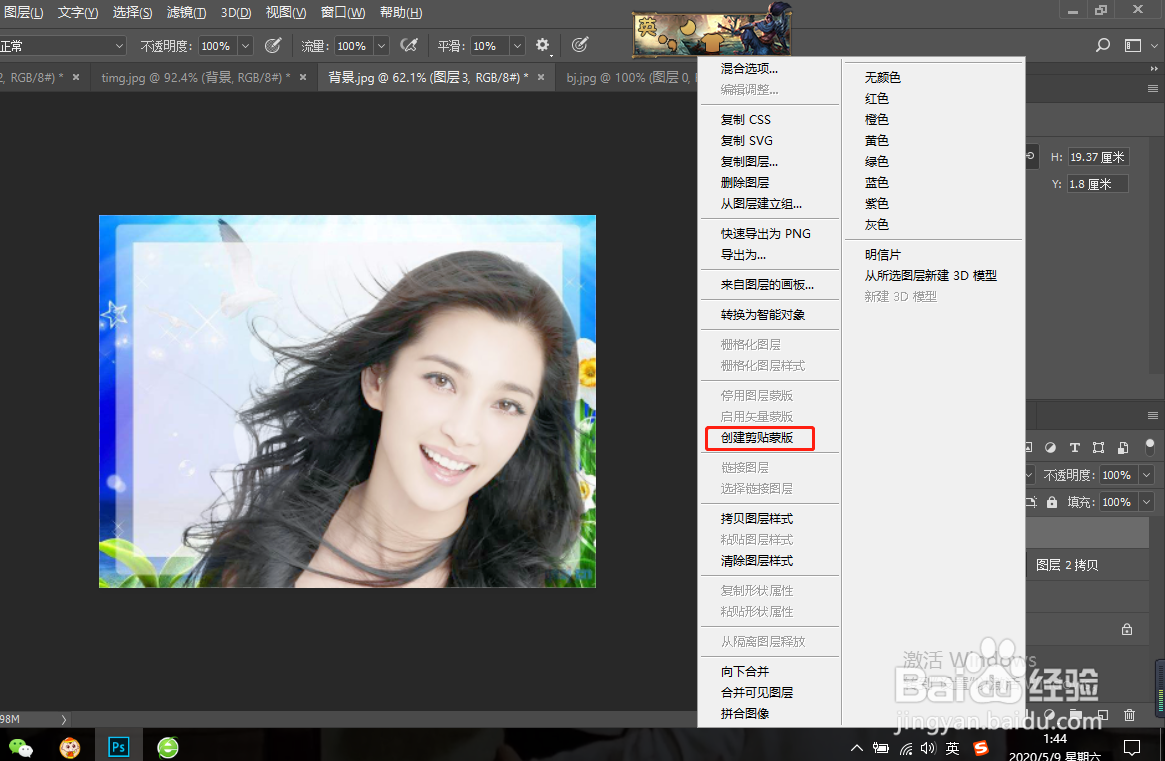Create new group folder icon
The width and height of the screenshot is (1165, 761).
(1076, 715)
